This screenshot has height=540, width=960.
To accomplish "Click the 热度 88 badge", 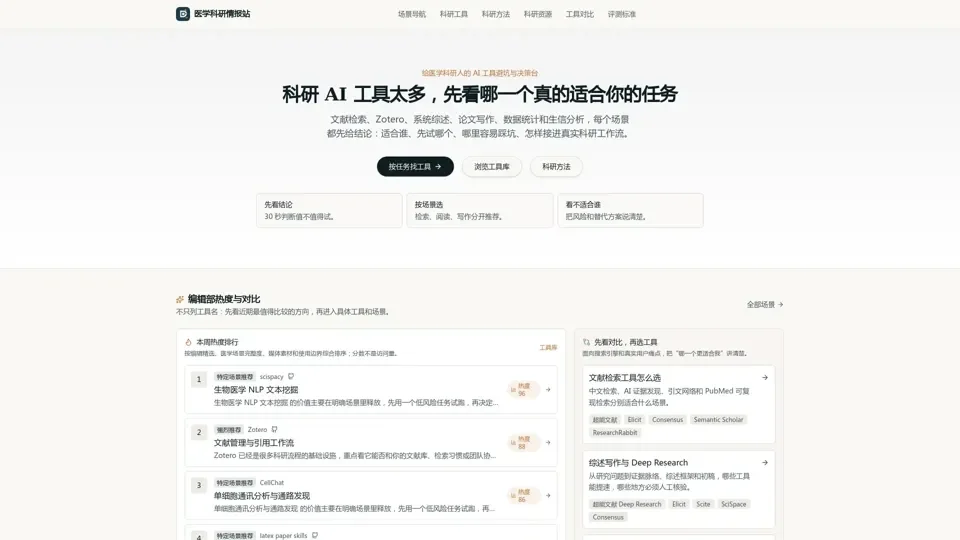I will click(524, 443).
